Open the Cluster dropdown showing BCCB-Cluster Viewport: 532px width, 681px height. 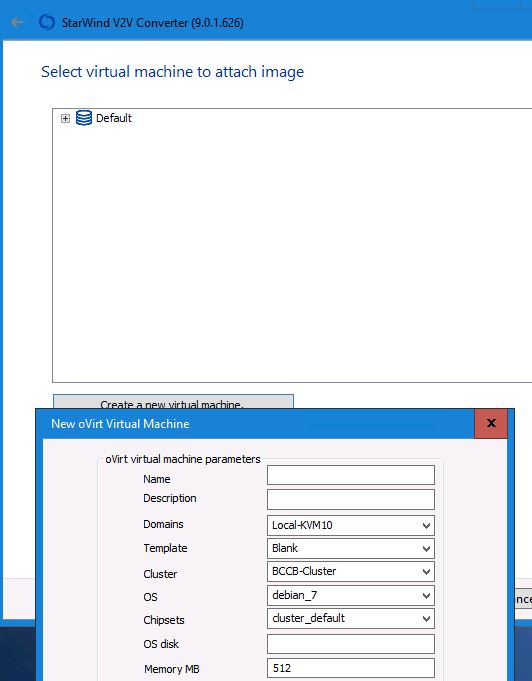(x=350, y=572)
